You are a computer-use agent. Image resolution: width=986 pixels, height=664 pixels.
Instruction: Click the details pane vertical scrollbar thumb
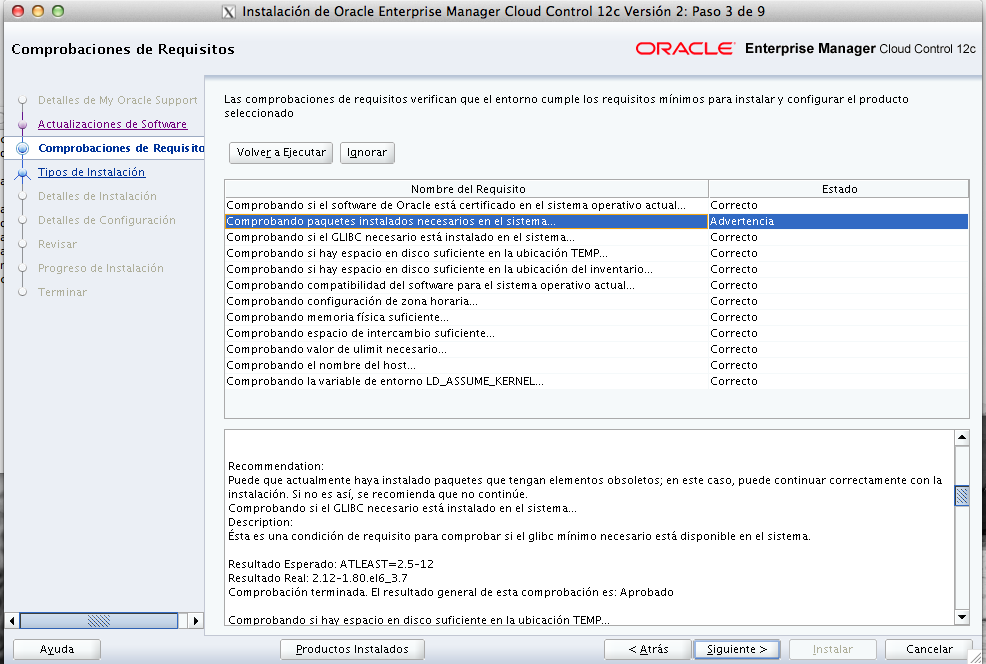tap(961, 497)
